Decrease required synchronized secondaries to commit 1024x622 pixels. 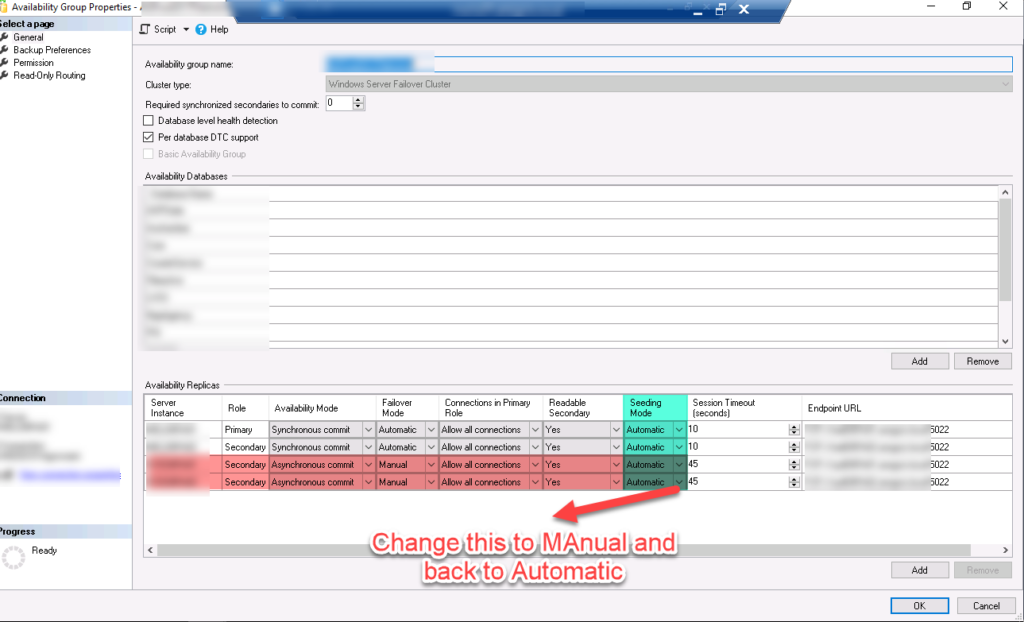pos(358,106)
